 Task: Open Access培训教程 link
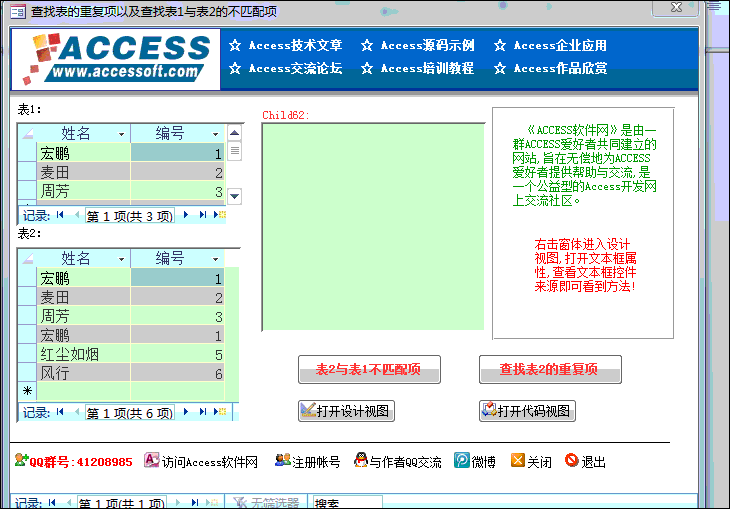tap(418, 68)
